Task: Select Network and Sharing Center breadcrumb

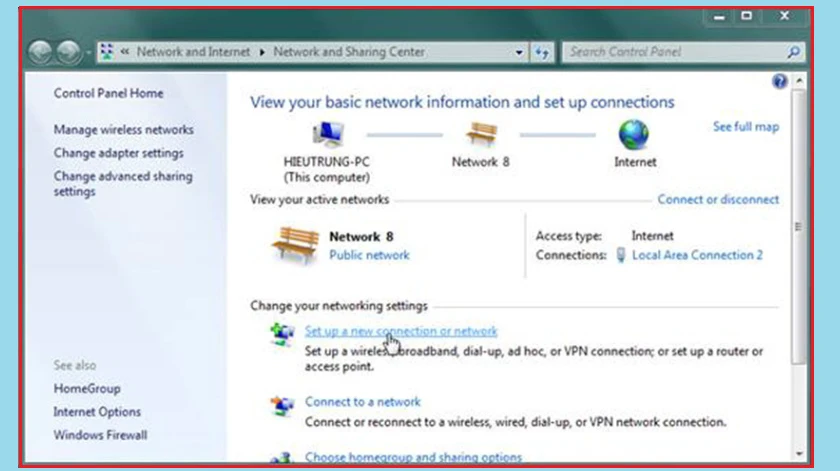Action: (x=349, y=51)
